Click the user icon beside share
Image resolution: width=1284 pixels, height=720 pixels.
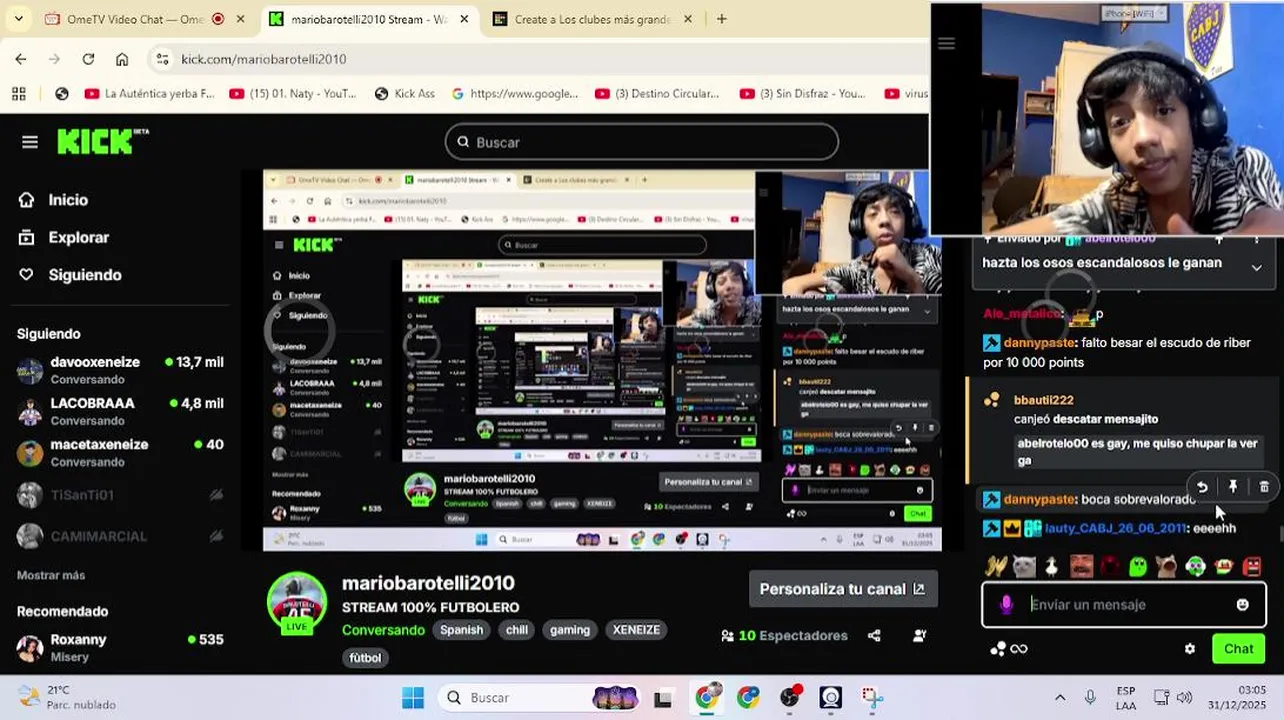pos(919,635)
